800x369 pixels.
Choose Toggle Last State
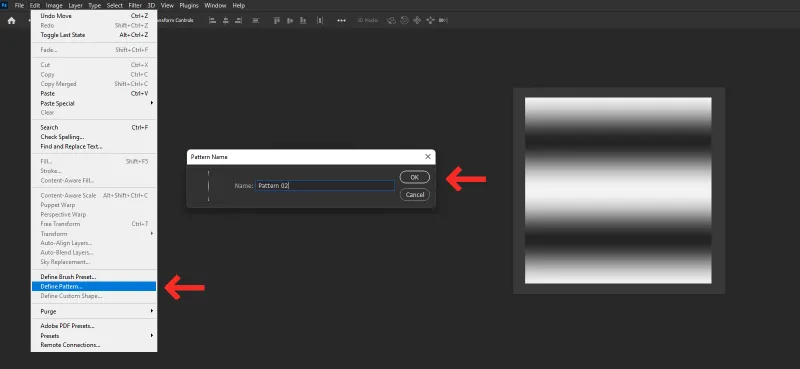click(x=94, y=35)
